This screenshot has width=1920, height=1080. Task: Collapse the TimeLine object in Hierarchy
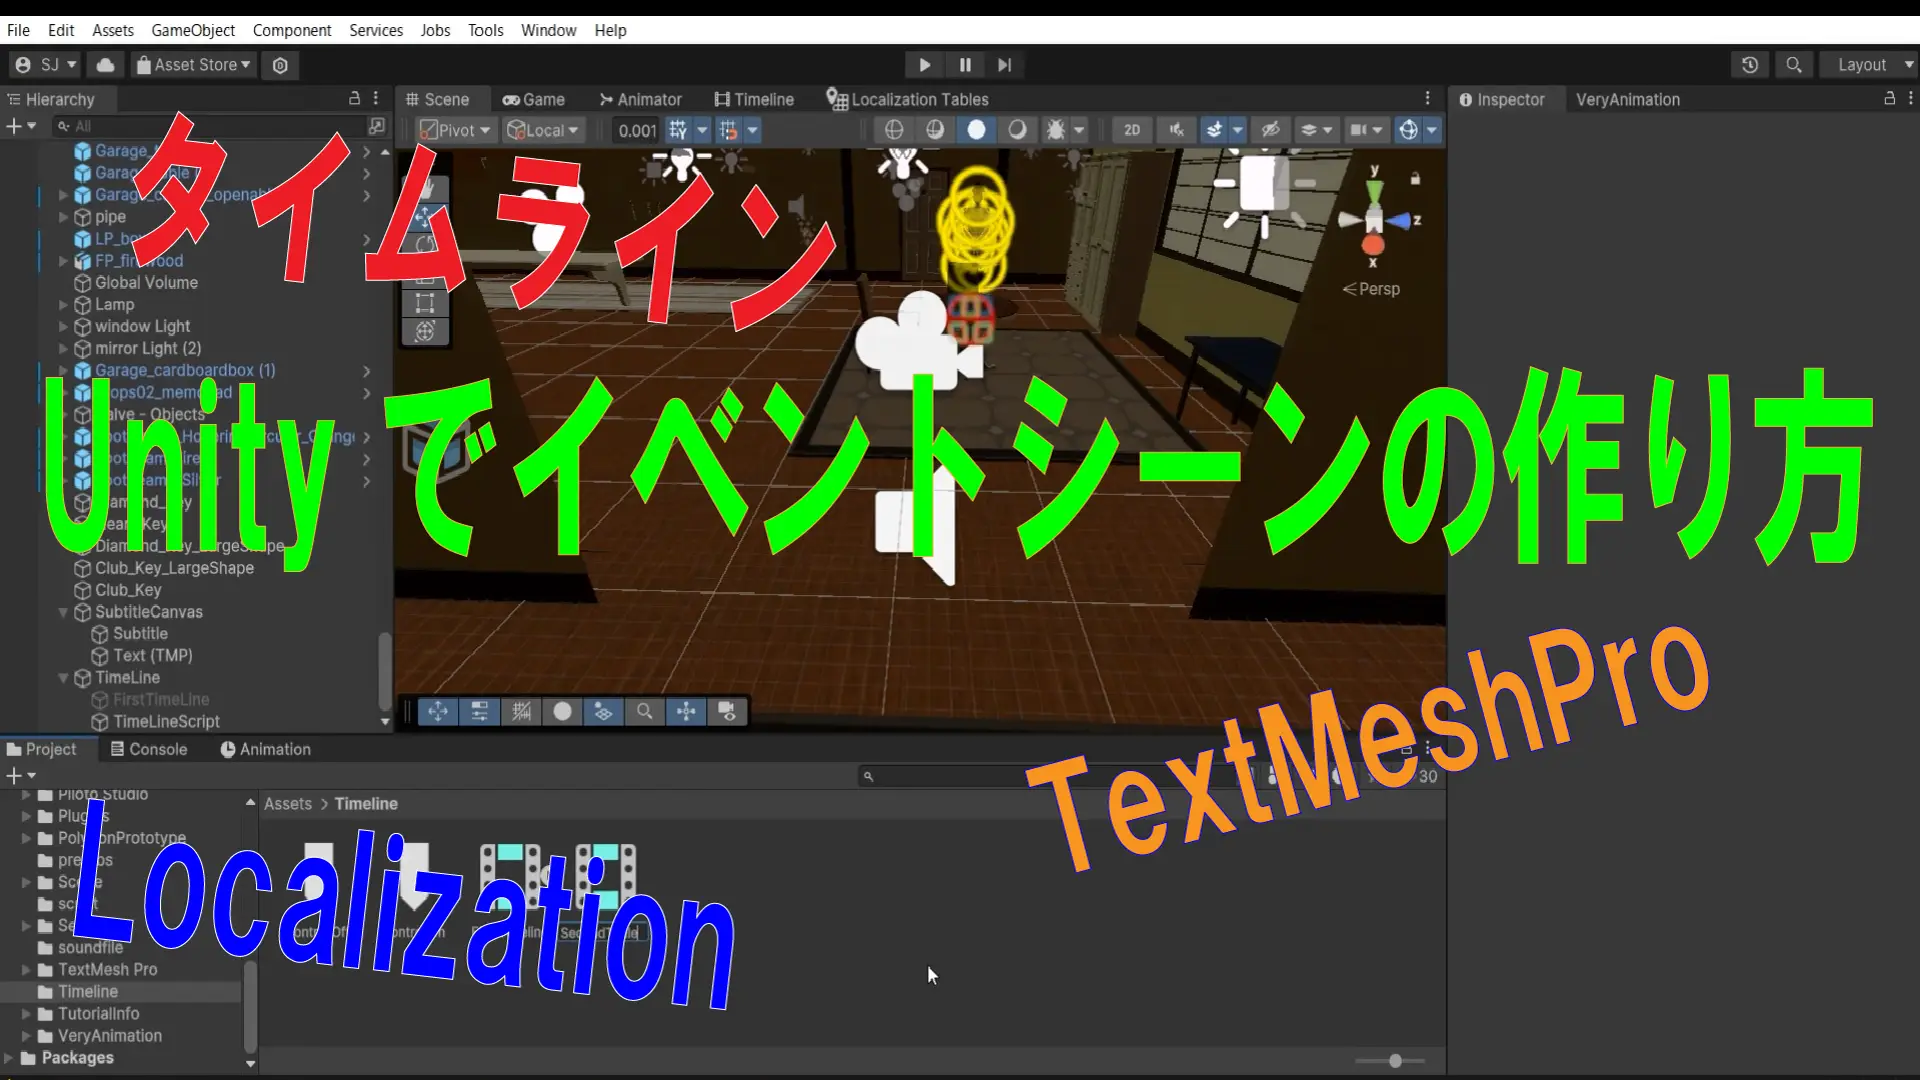click(x=63, y=678)
